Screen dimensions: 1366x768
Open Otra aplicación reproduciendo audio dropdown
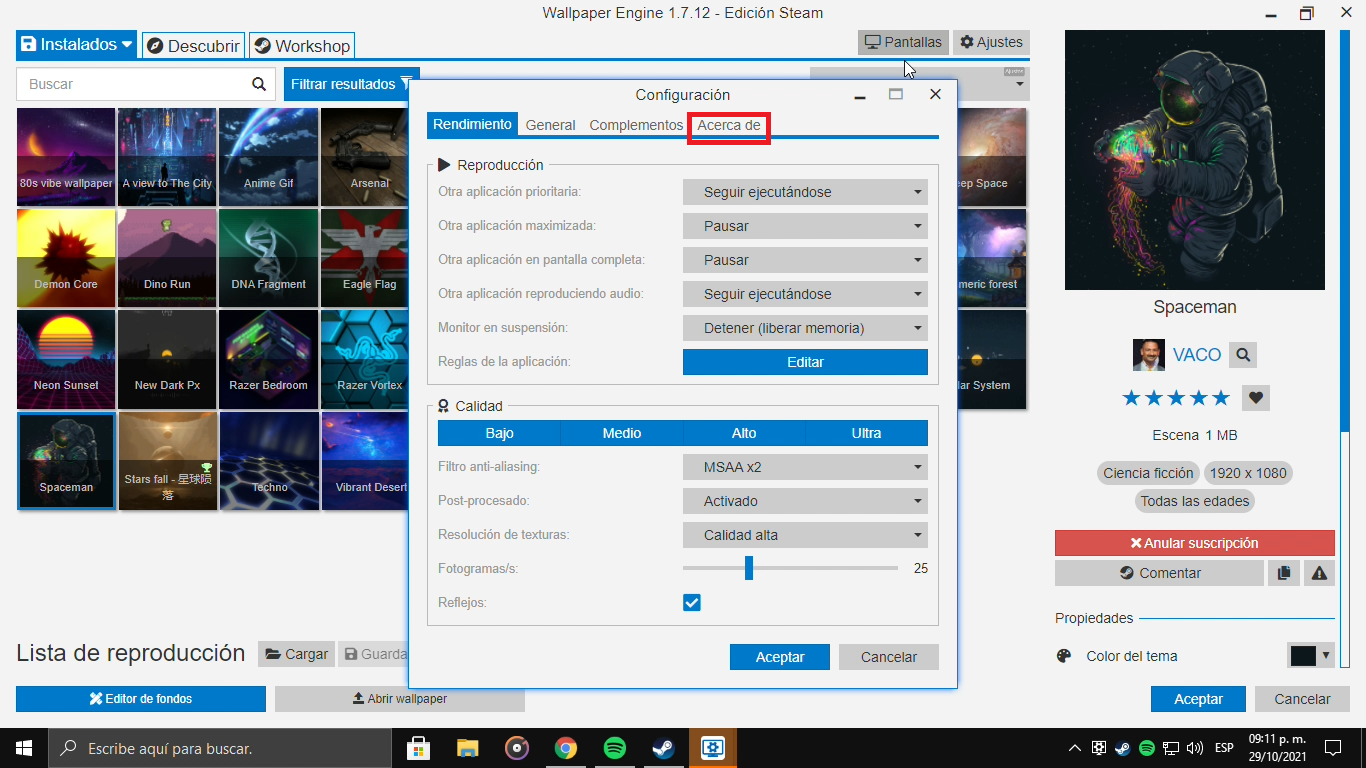[805, 294]
